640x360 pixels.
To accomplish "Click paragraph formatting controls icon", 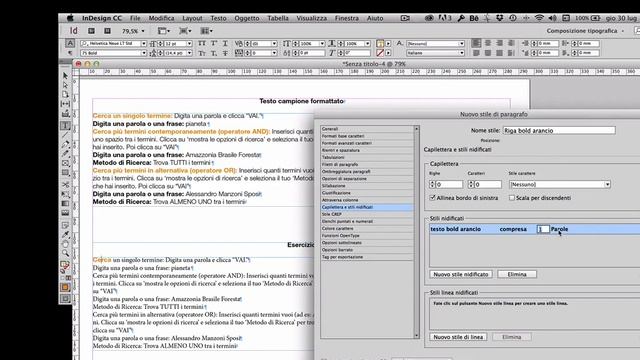I will click(x=70, y=53).
